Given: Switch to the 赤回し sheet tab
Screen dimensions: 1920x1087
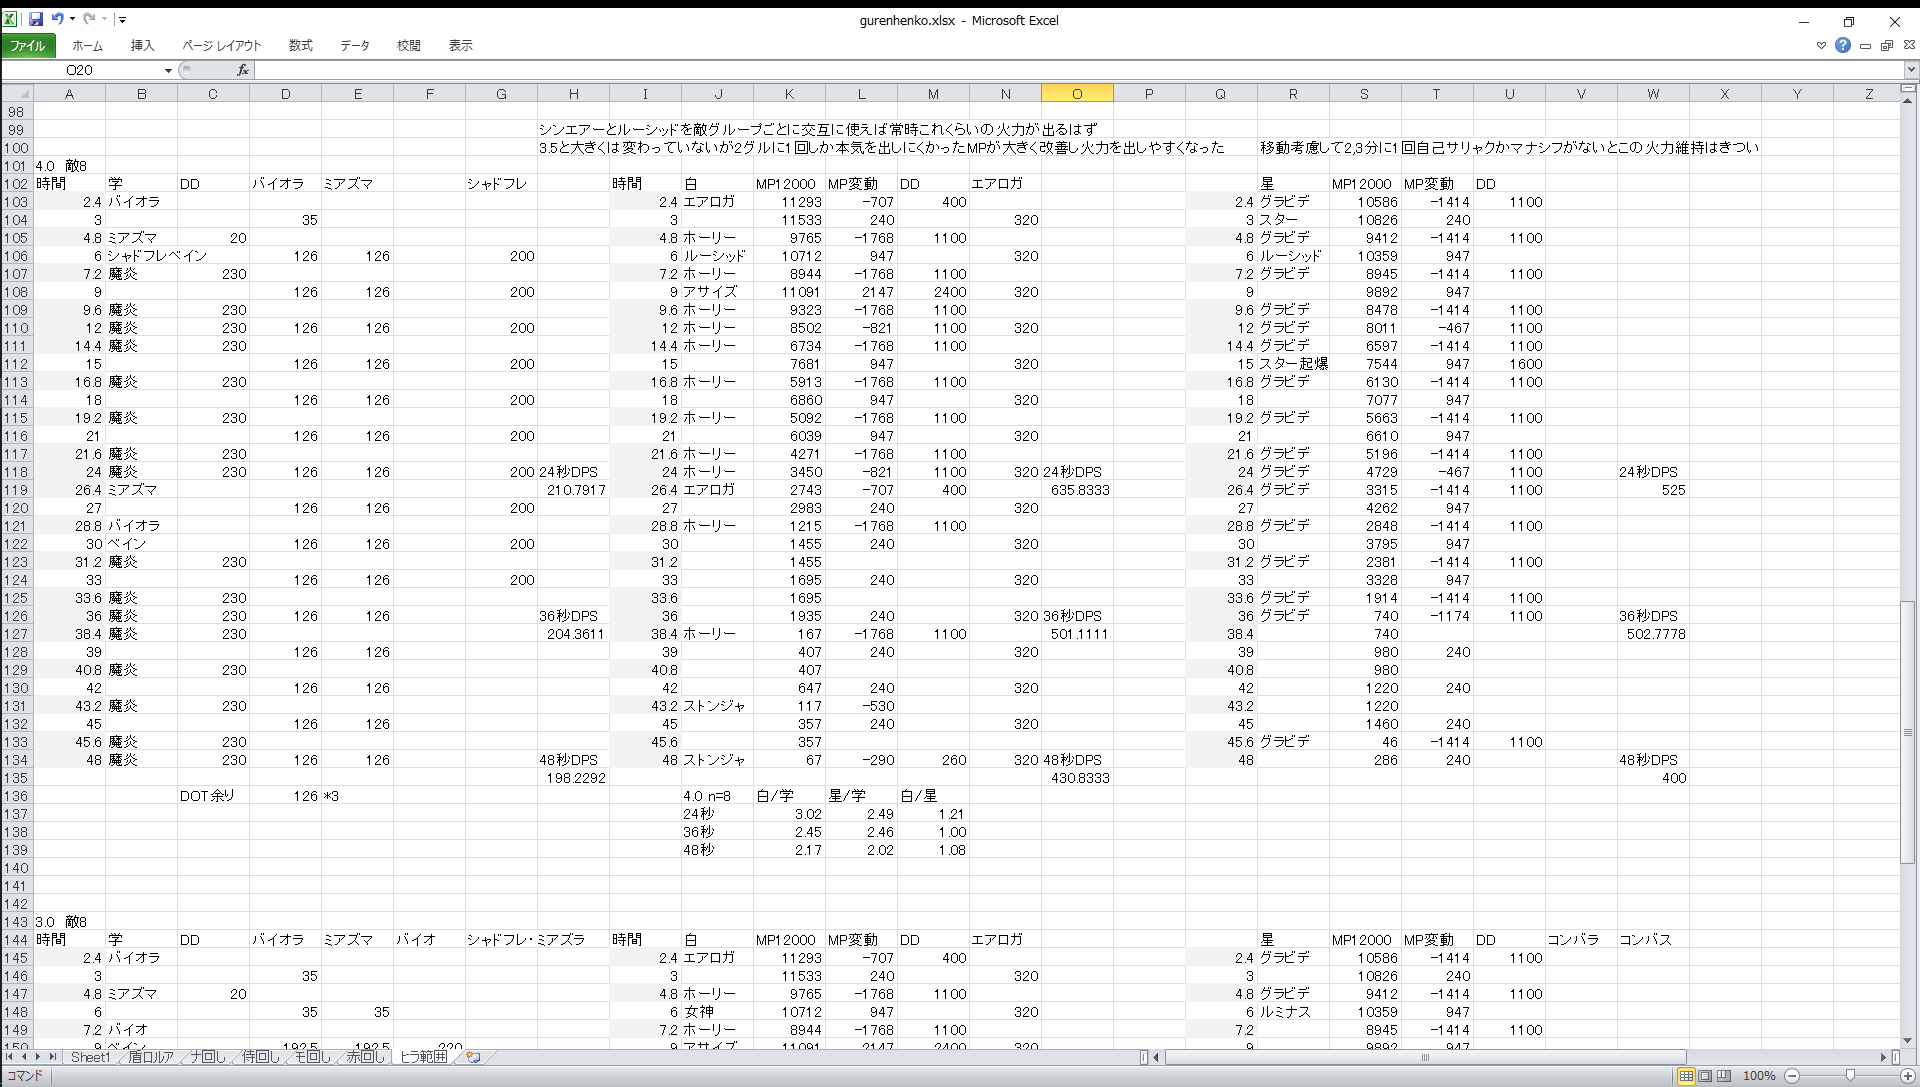Looking at the screenshot, I should pos(365,1057).
